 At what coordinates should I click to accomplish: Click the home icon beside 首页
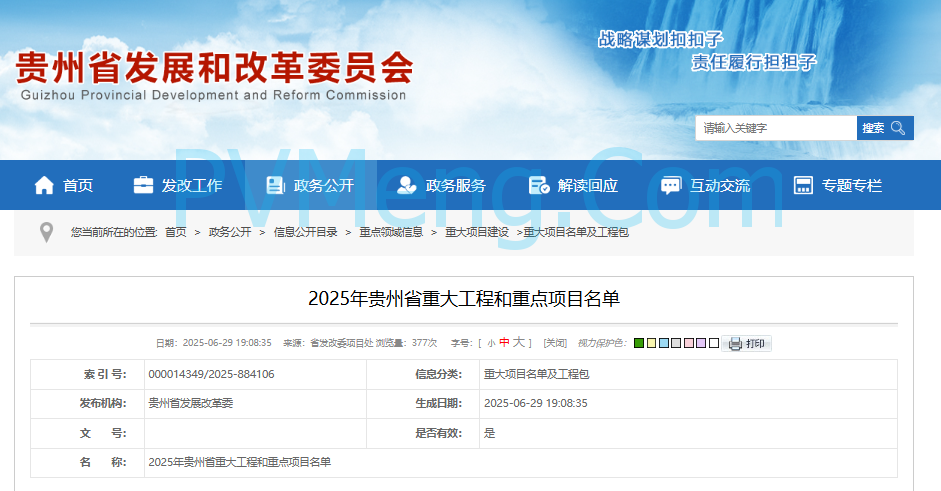[44, 185]
